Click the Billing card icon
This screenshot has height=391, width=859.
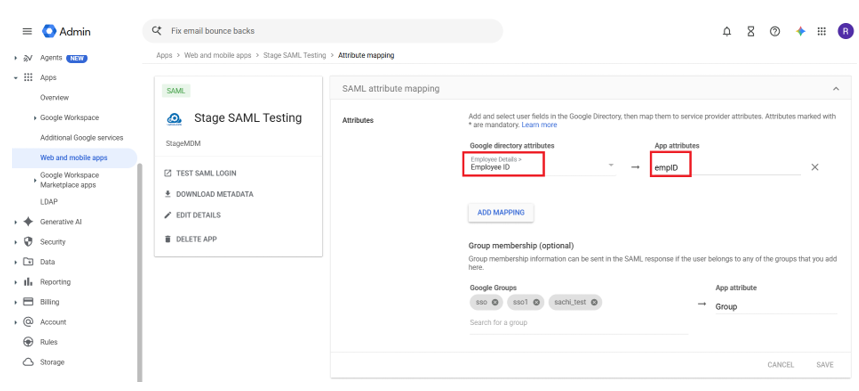point(28,302)
